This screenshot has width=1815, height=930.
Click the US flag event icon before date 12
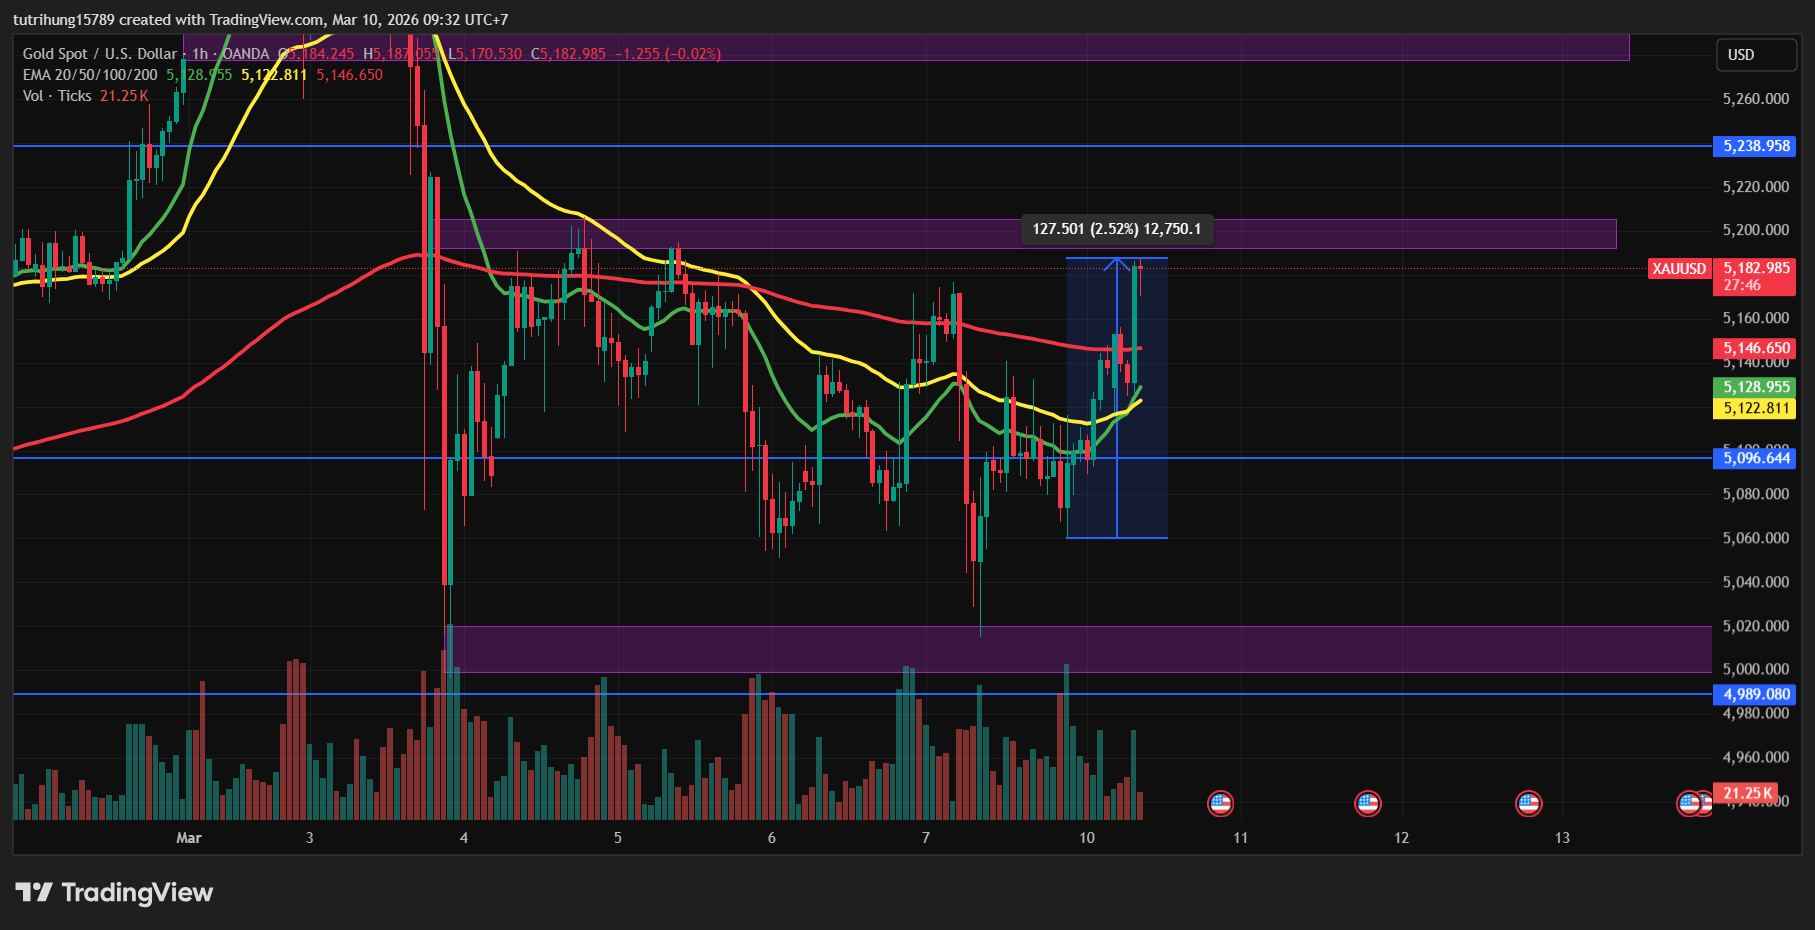(1367, 803)
